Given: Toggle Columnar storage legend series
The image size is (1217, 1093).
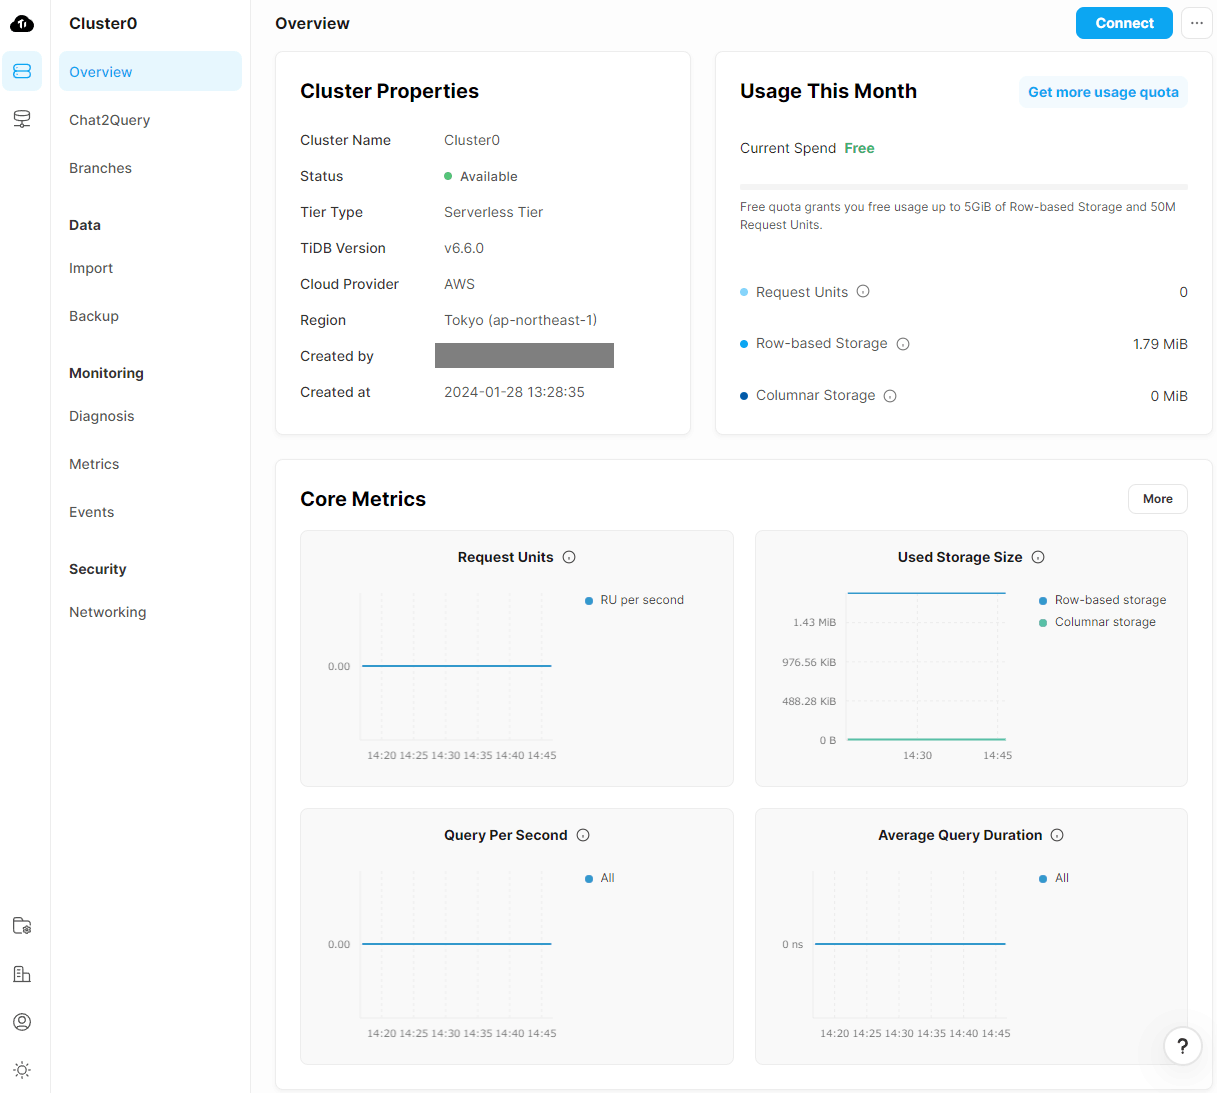Looking at the screenshot, I should coord(1097,622).
